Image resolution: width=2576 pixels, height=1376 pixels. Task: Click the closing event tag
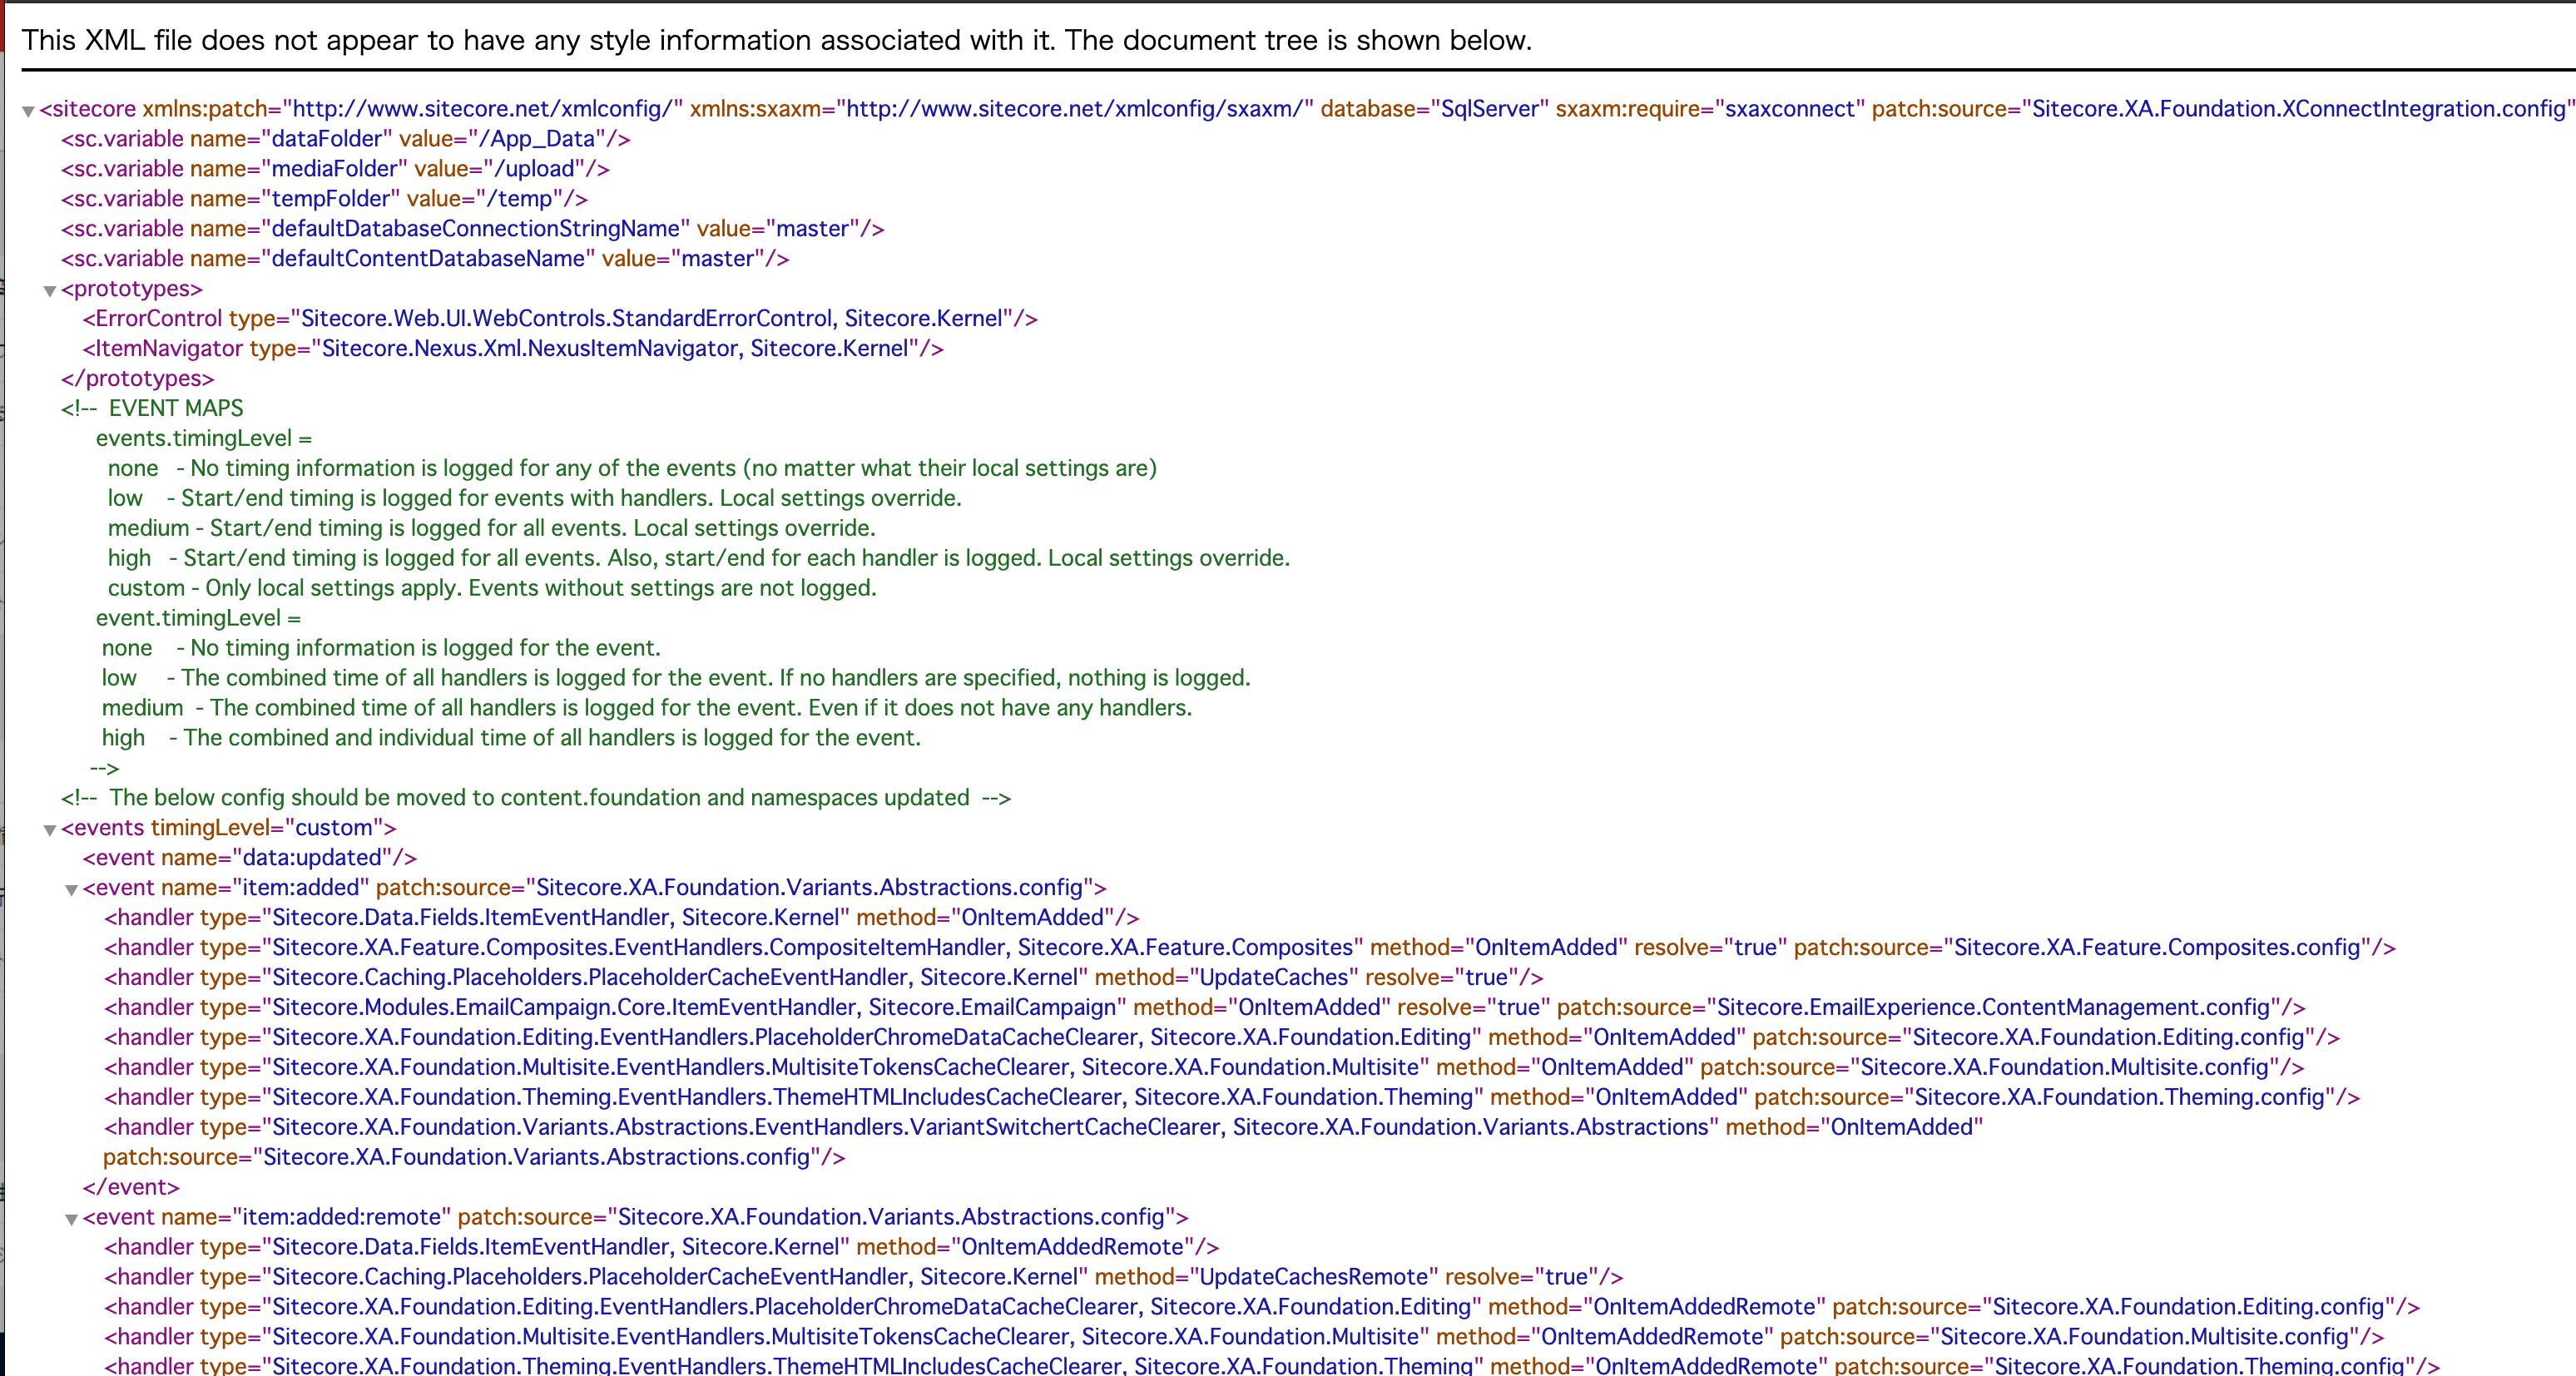coord(131,1188)
